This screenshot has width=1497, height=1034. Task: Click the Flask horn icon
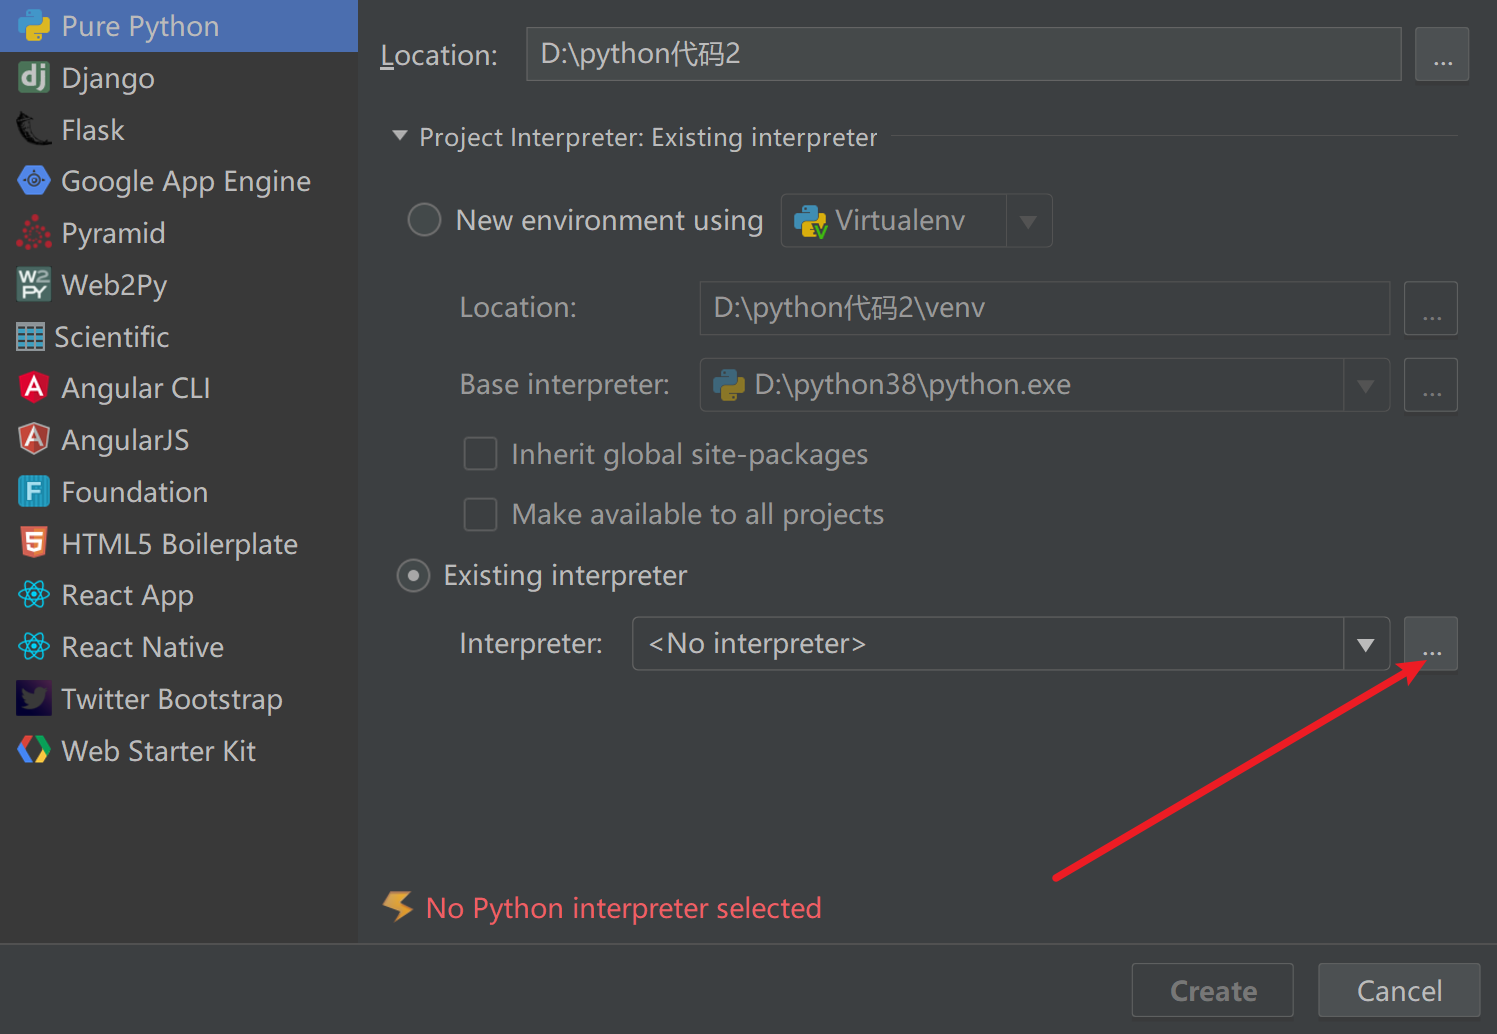[x=34, y=129]
